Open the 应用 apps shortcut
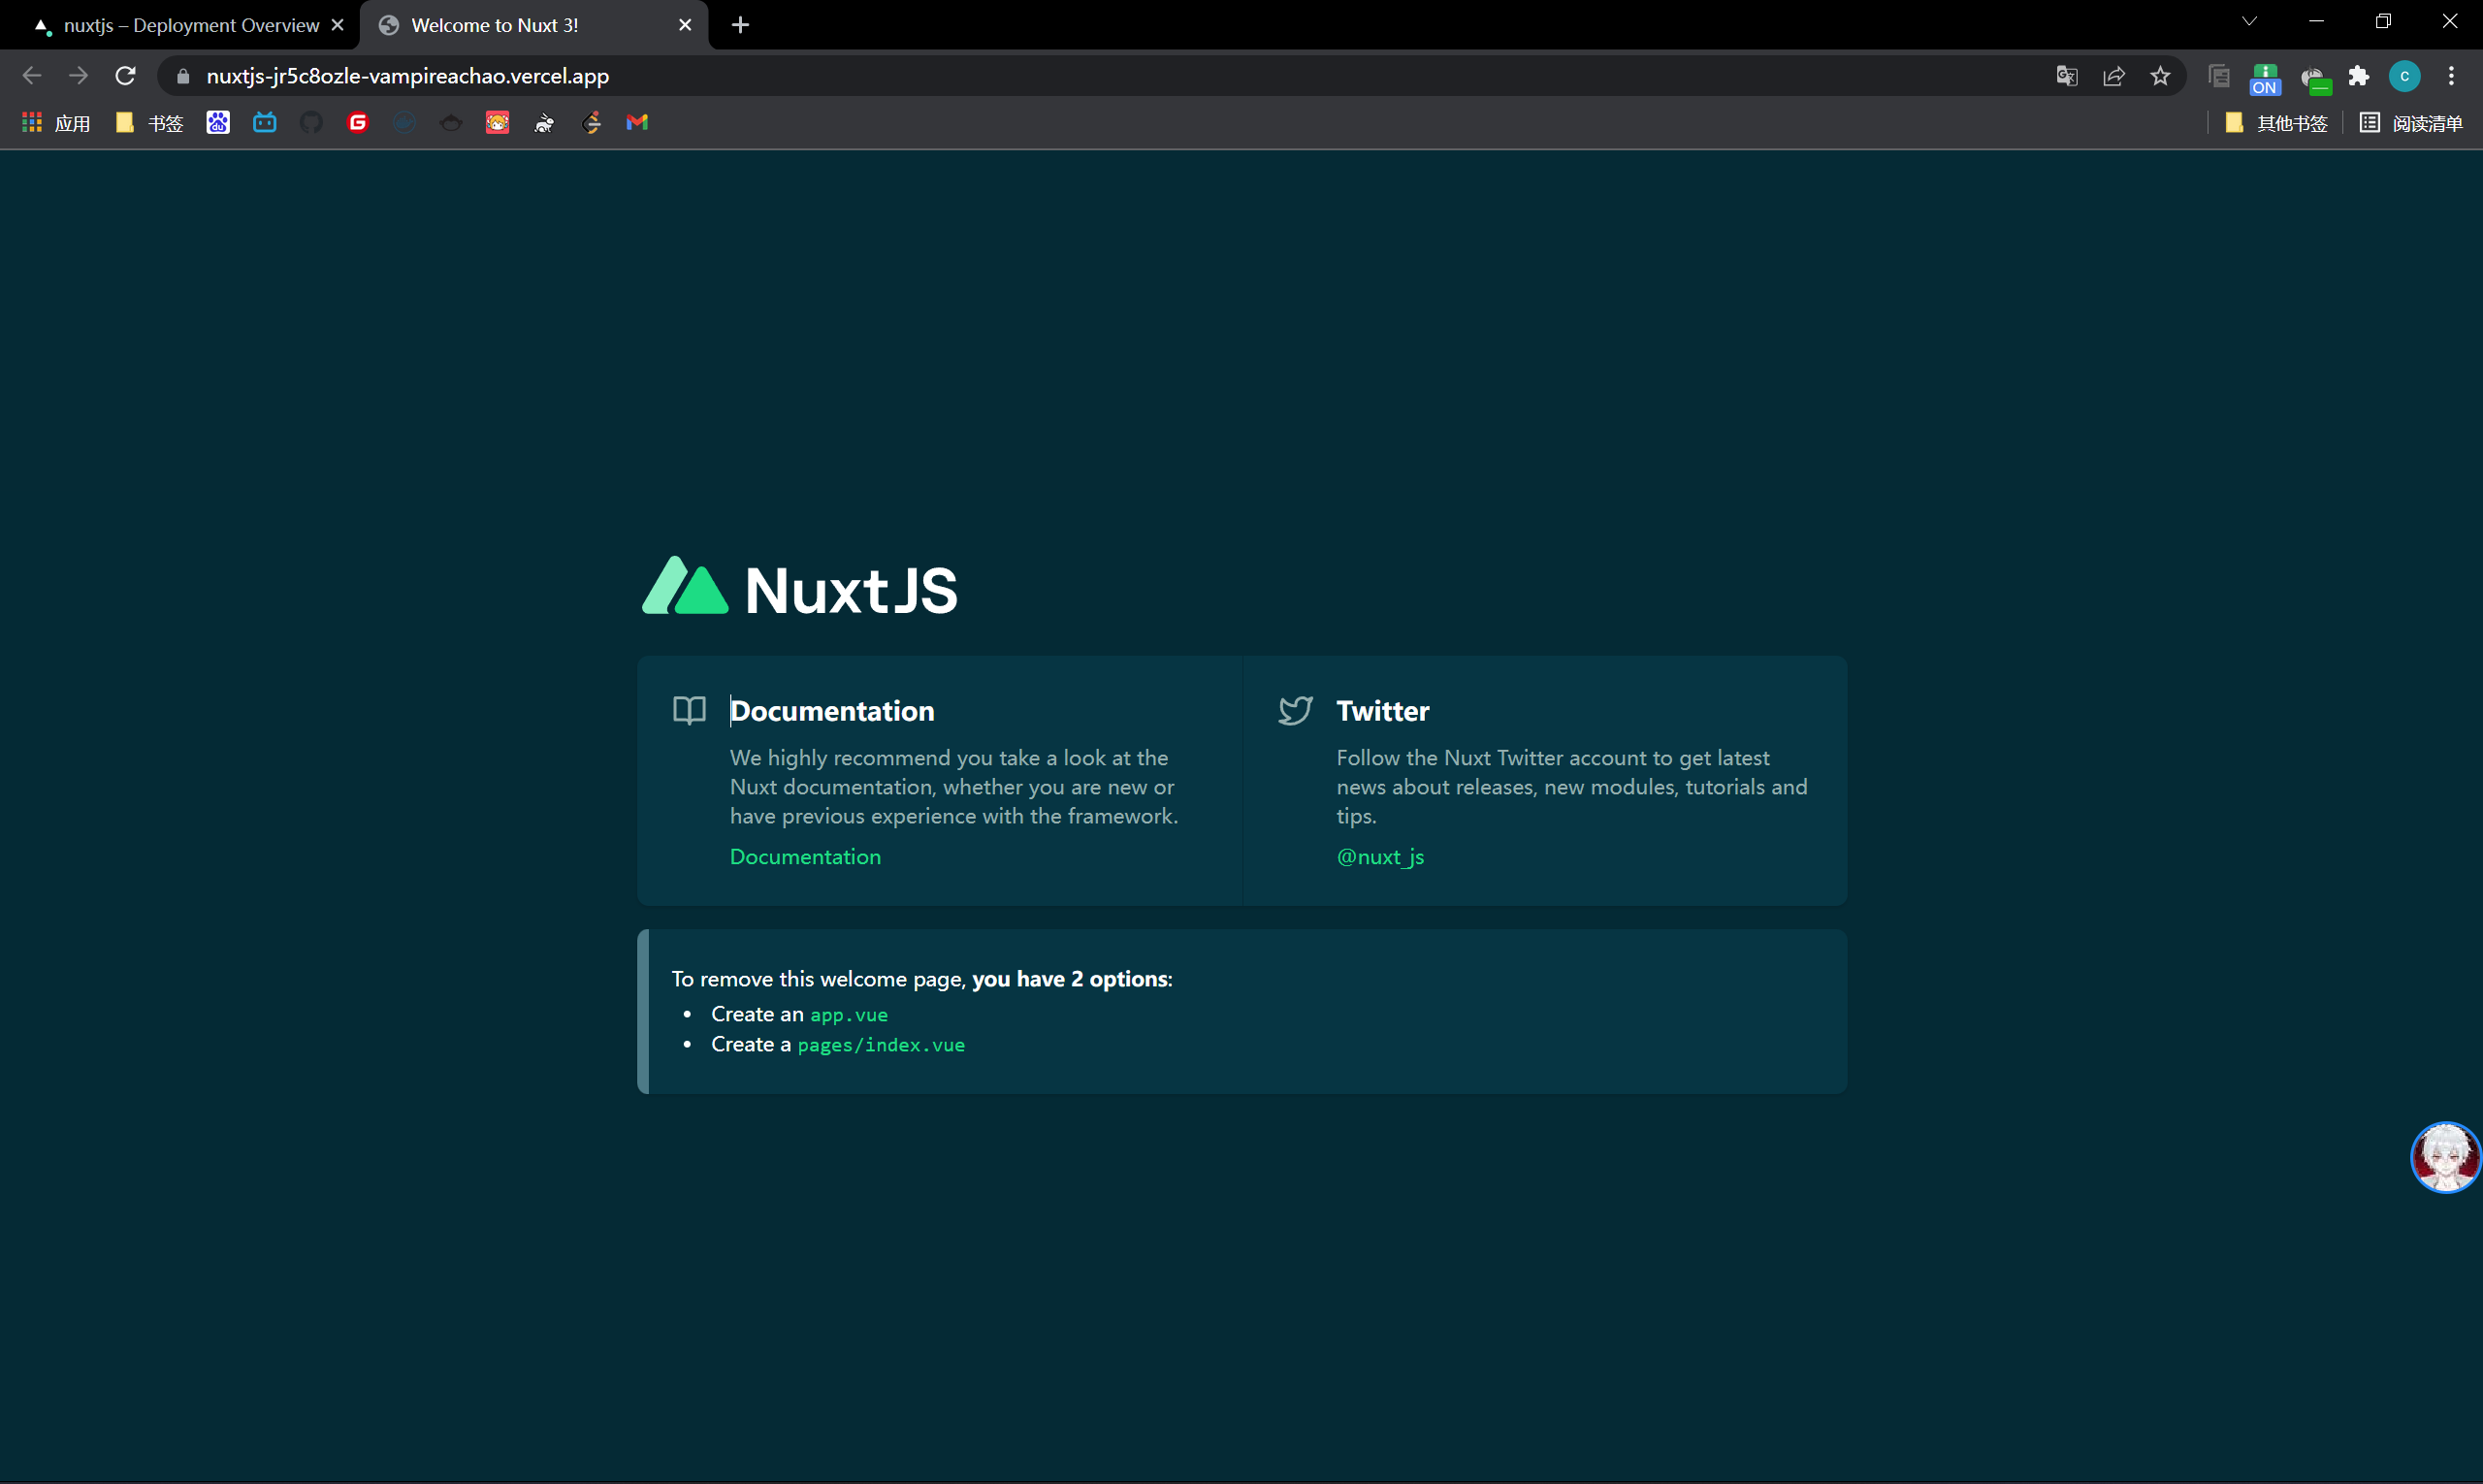This screenshot has height=1484, width=2483. 56,123
